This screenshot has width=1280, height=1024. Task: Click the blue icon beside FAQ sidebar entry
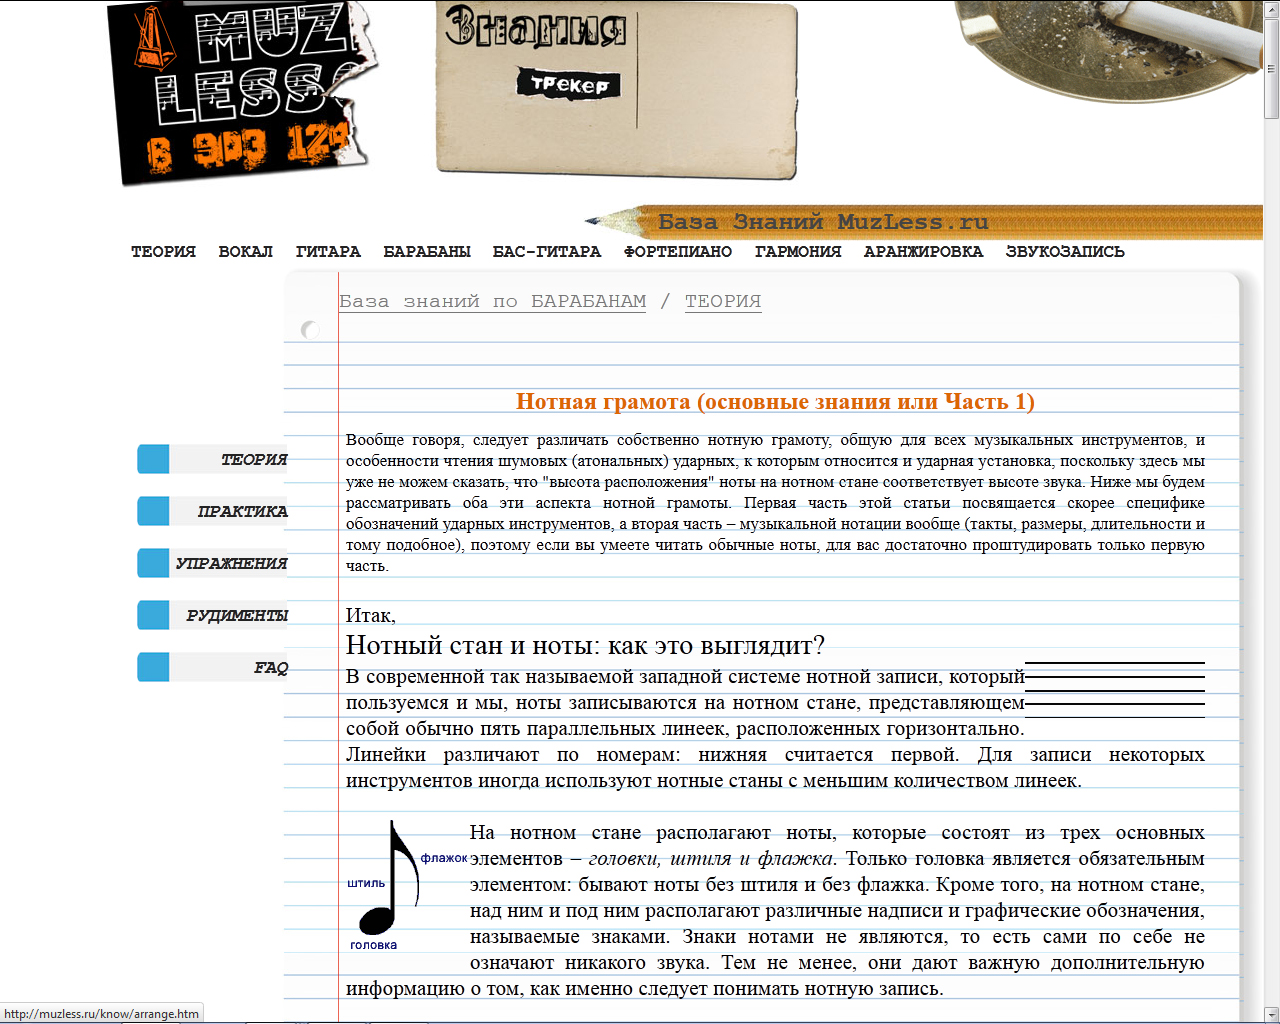tap(152, 667)
